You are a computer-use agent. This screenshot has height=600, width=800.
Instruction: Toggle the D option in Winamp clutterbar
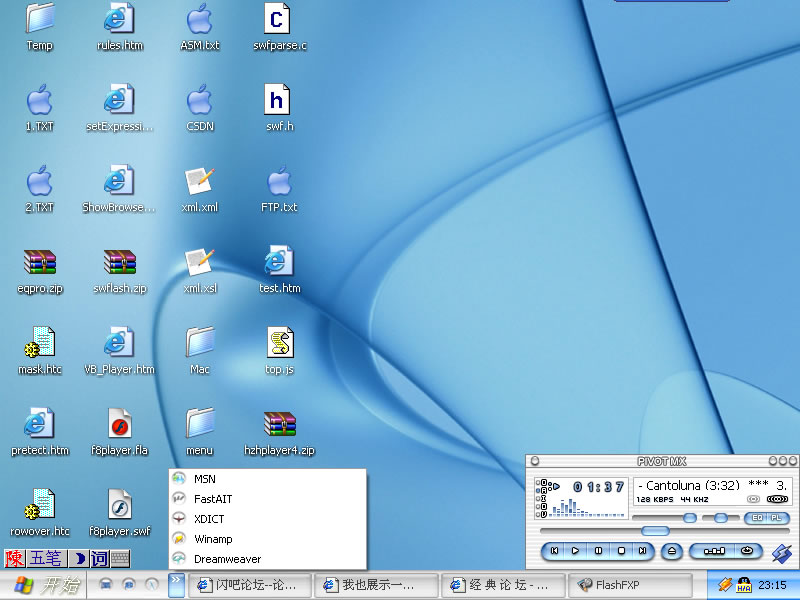point(544,506)
